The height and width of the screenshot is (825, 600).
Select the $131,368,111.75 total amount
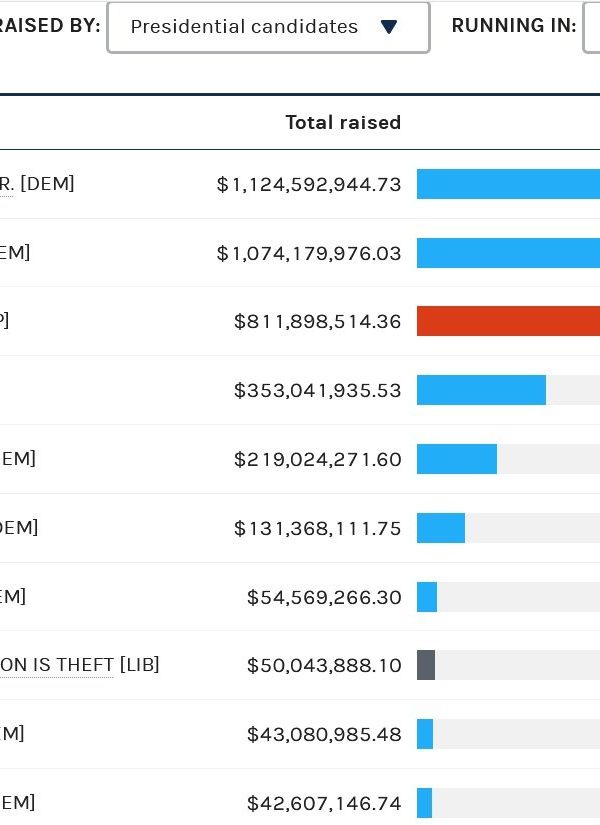point(317,528)
